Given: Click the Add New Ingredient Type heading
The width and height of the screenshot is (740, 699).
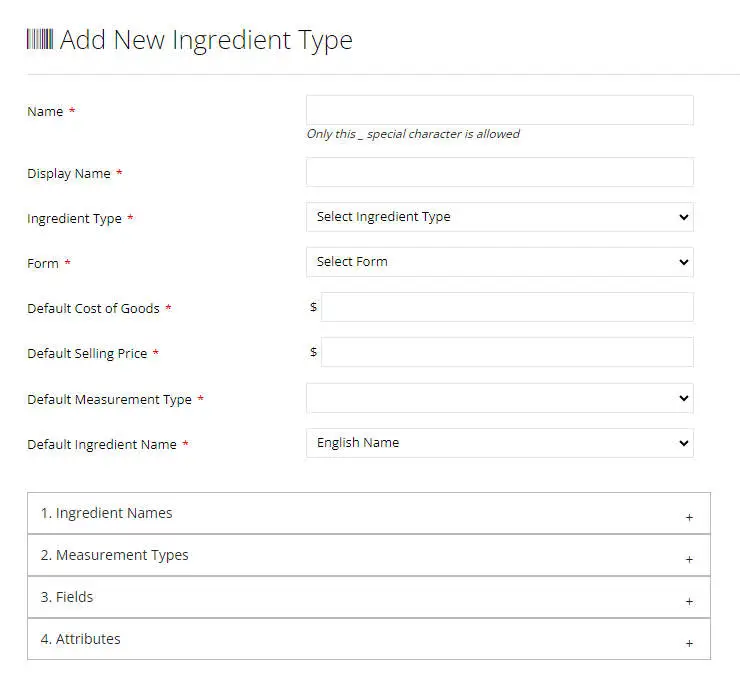Looking at the screenshot, I should (x=206, y=40).
